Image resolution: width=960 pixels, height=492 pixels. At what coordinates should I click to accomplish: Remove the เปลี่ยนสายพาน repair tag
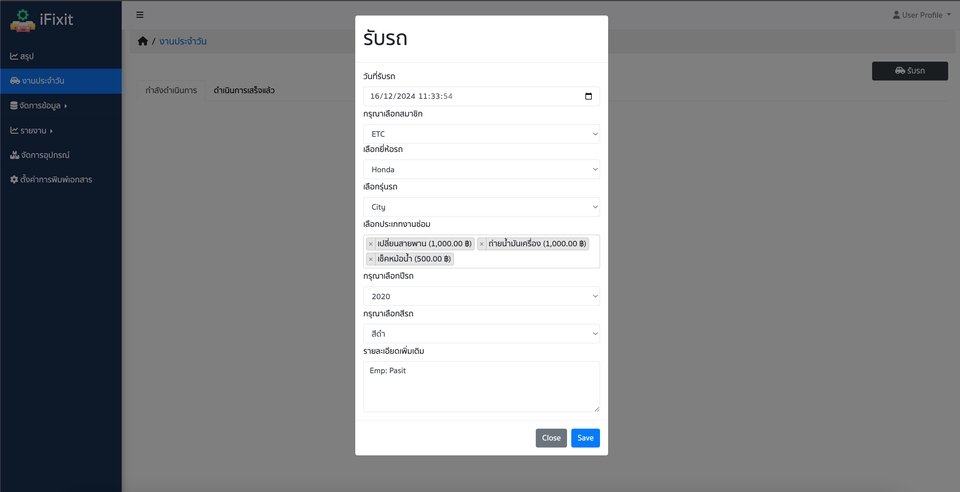coord(371,244)
